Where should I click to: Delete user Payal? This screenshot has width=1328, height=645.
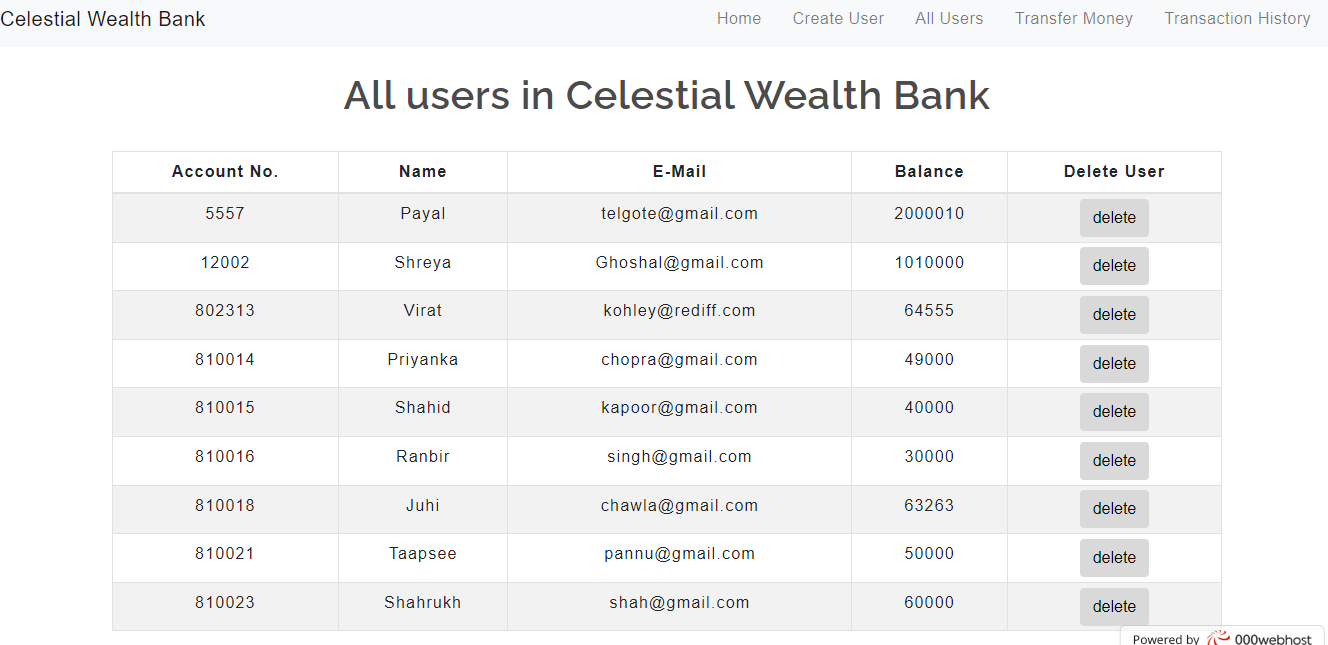pos(1114,217)
